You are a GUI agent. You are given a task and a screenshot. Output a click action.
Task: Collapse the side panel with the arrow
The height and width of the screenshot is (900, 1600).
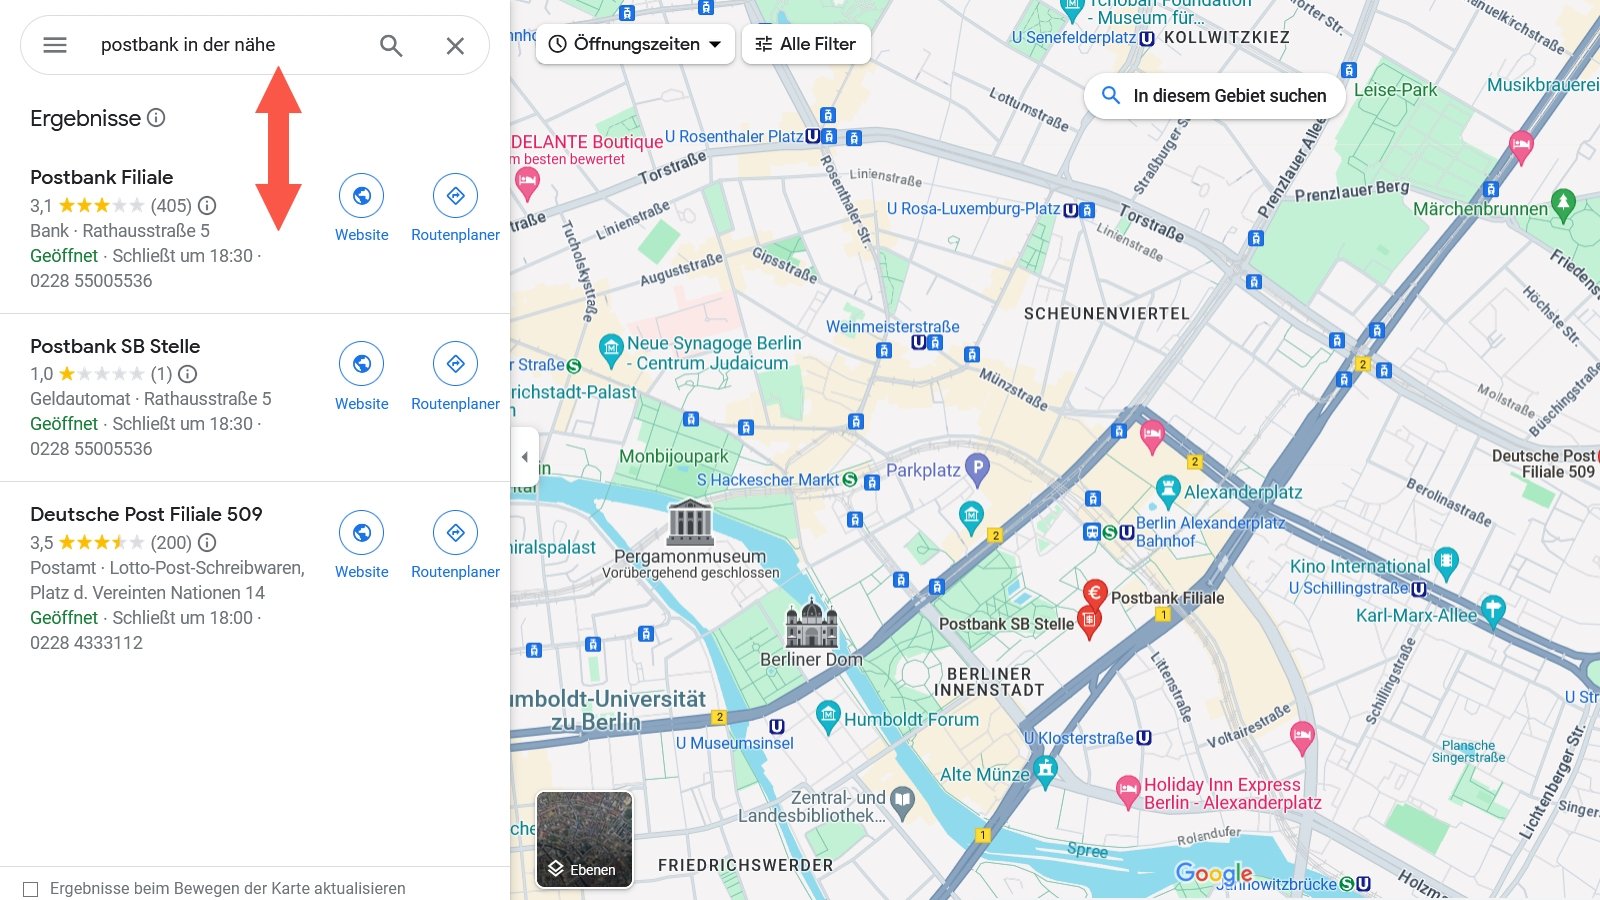click(x=524, y=457)
